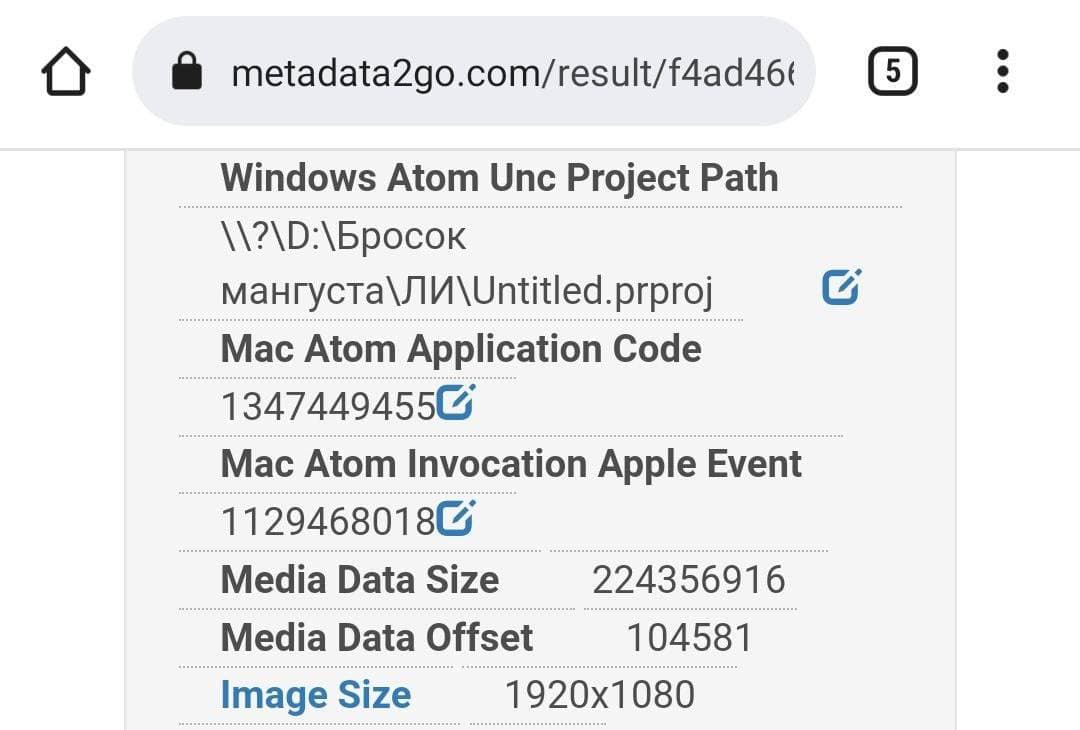1080x730 pixels.
Task: Click the Media Data Size value 224356916
Action: click(x=688, y=580)
